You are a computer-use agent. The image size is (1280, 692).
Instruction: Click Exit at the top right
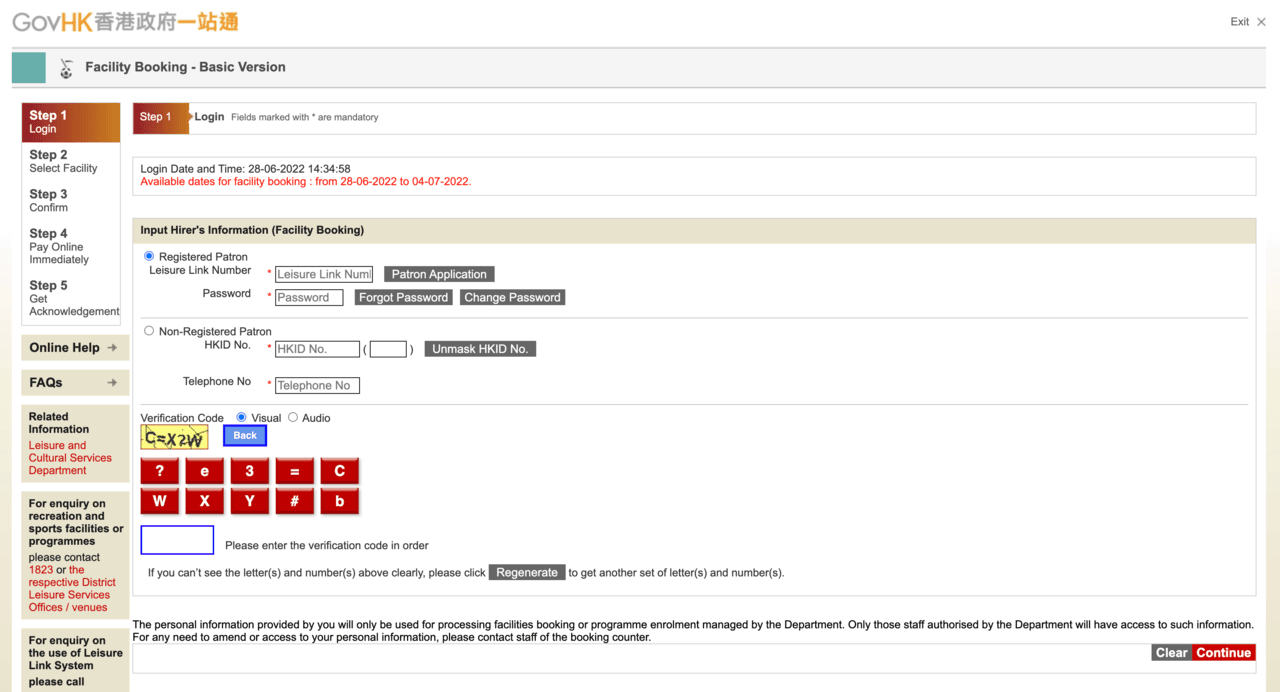coord(1239,22)
